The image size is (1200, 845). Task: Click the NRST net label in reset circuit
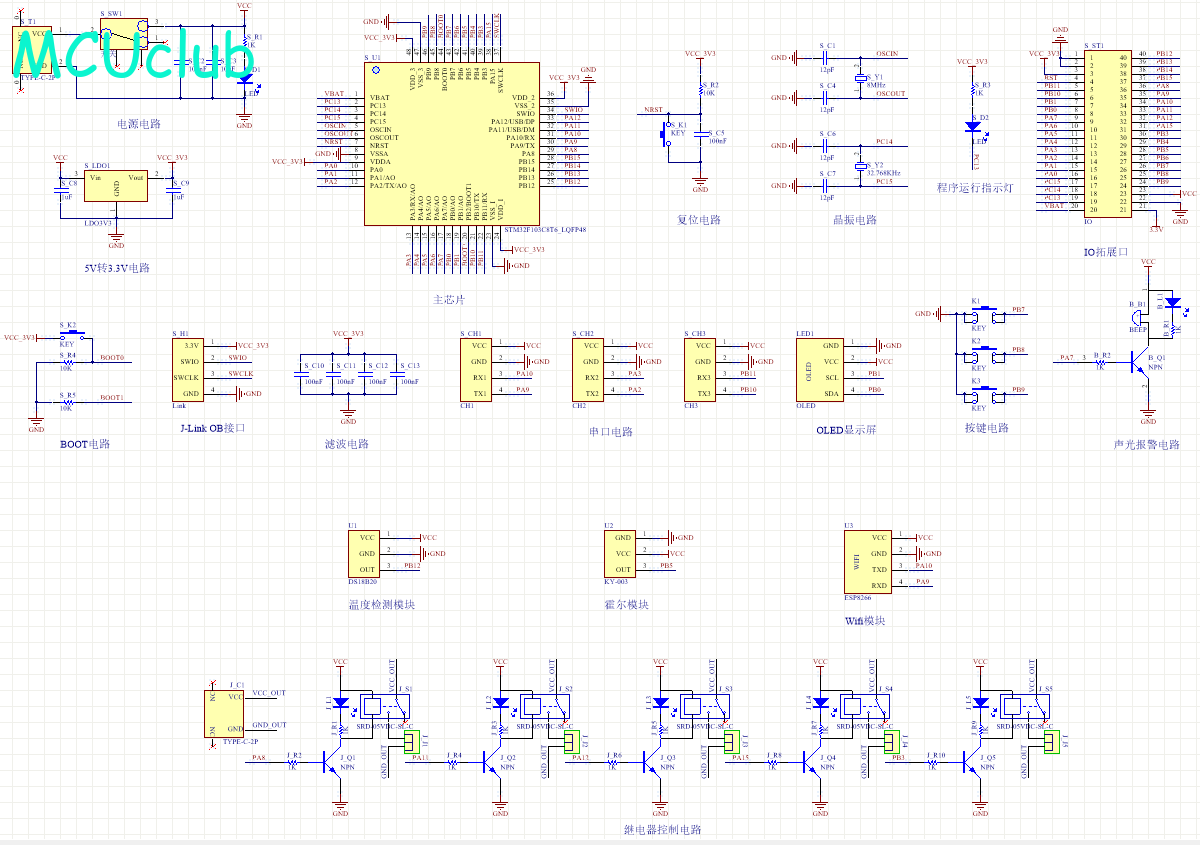[x=653, y=110]
